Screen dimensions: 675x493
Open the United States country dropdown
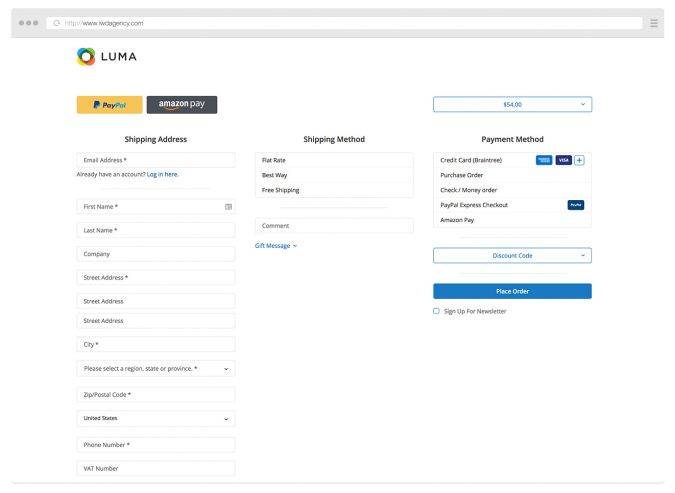point(156,419)
